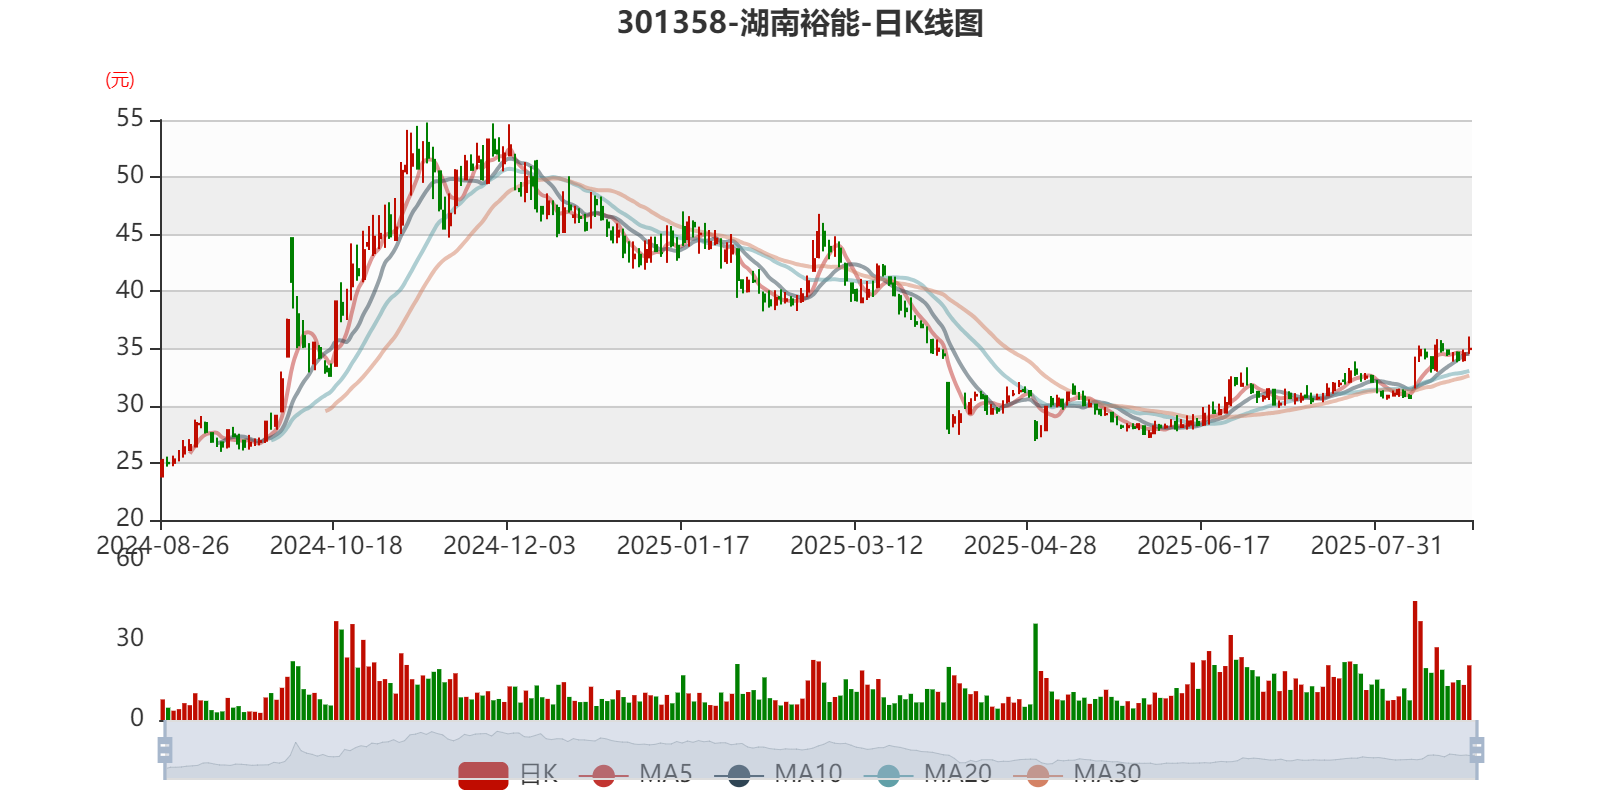Click the x-axis date label 2025-01-17

pyautogui.click(x=683, y=546)
